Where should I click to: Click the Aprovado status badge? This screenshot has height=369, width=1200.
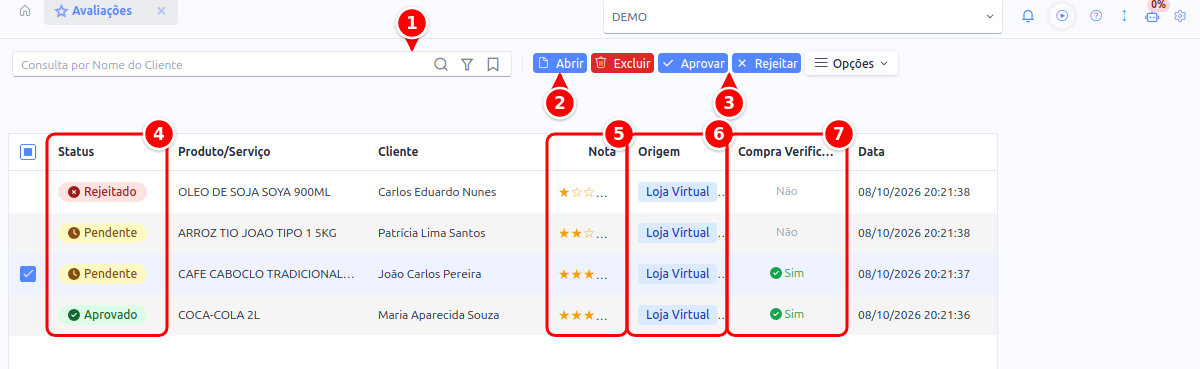[x=102, y=314]
